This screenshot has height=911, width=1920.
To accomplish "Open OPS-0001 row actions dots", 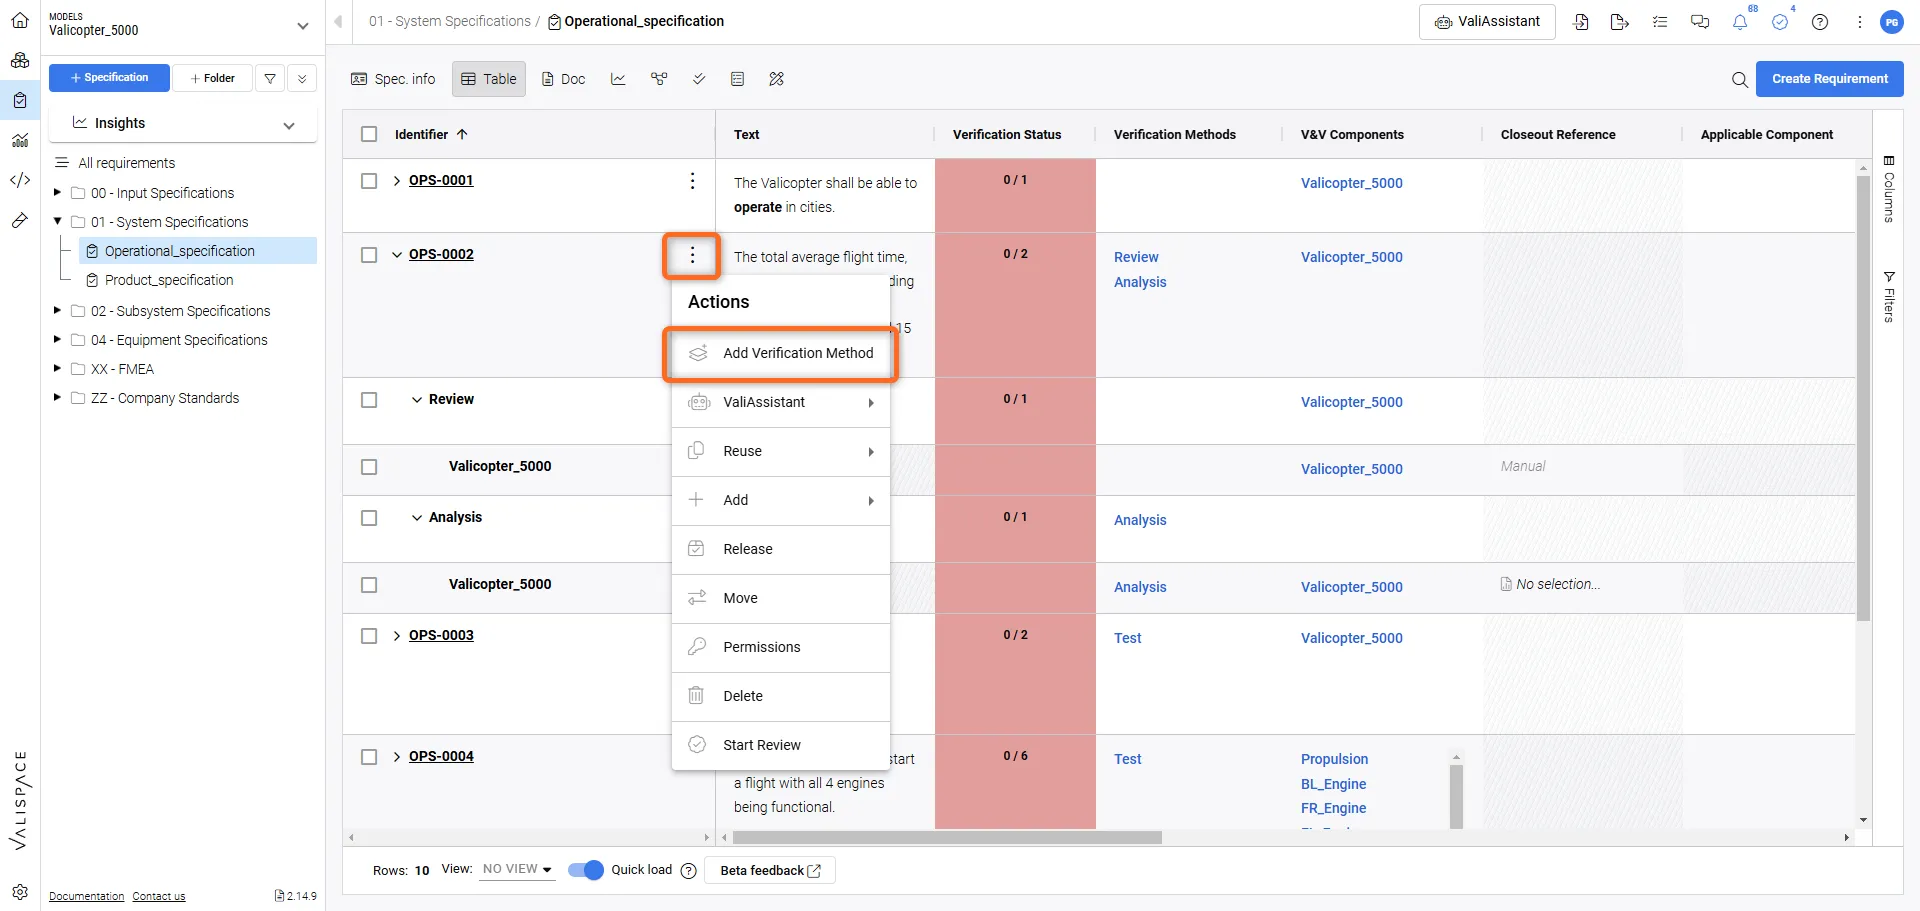I will point(692,181).
